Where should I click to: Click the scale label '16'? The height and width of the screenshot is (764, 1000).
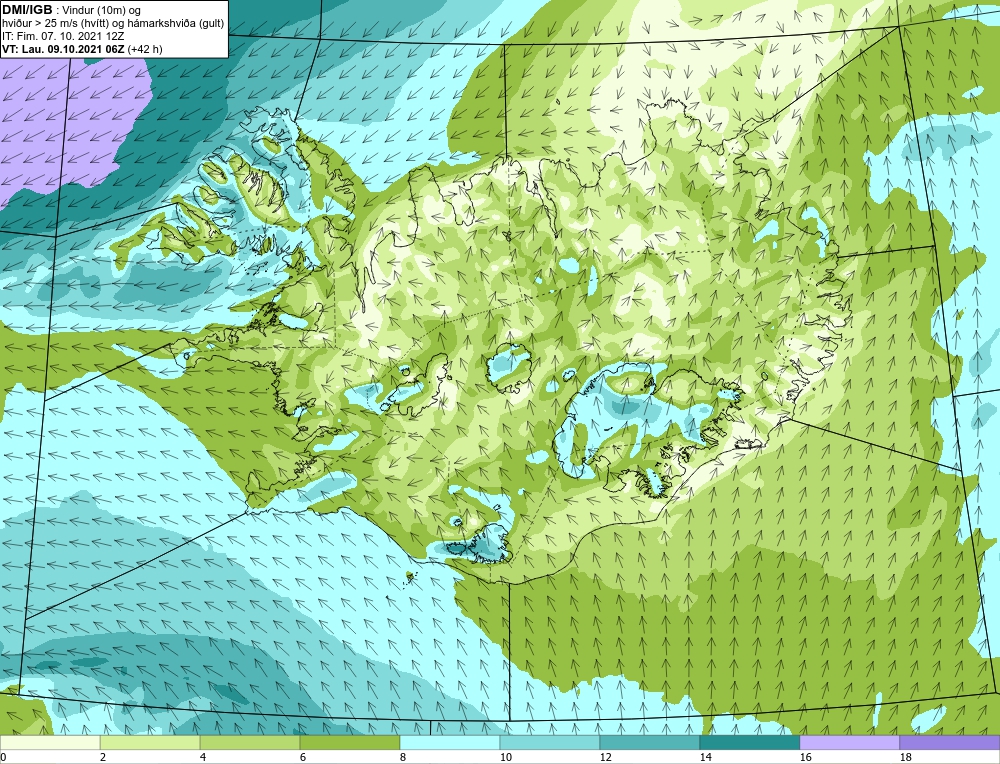[806, 757]
